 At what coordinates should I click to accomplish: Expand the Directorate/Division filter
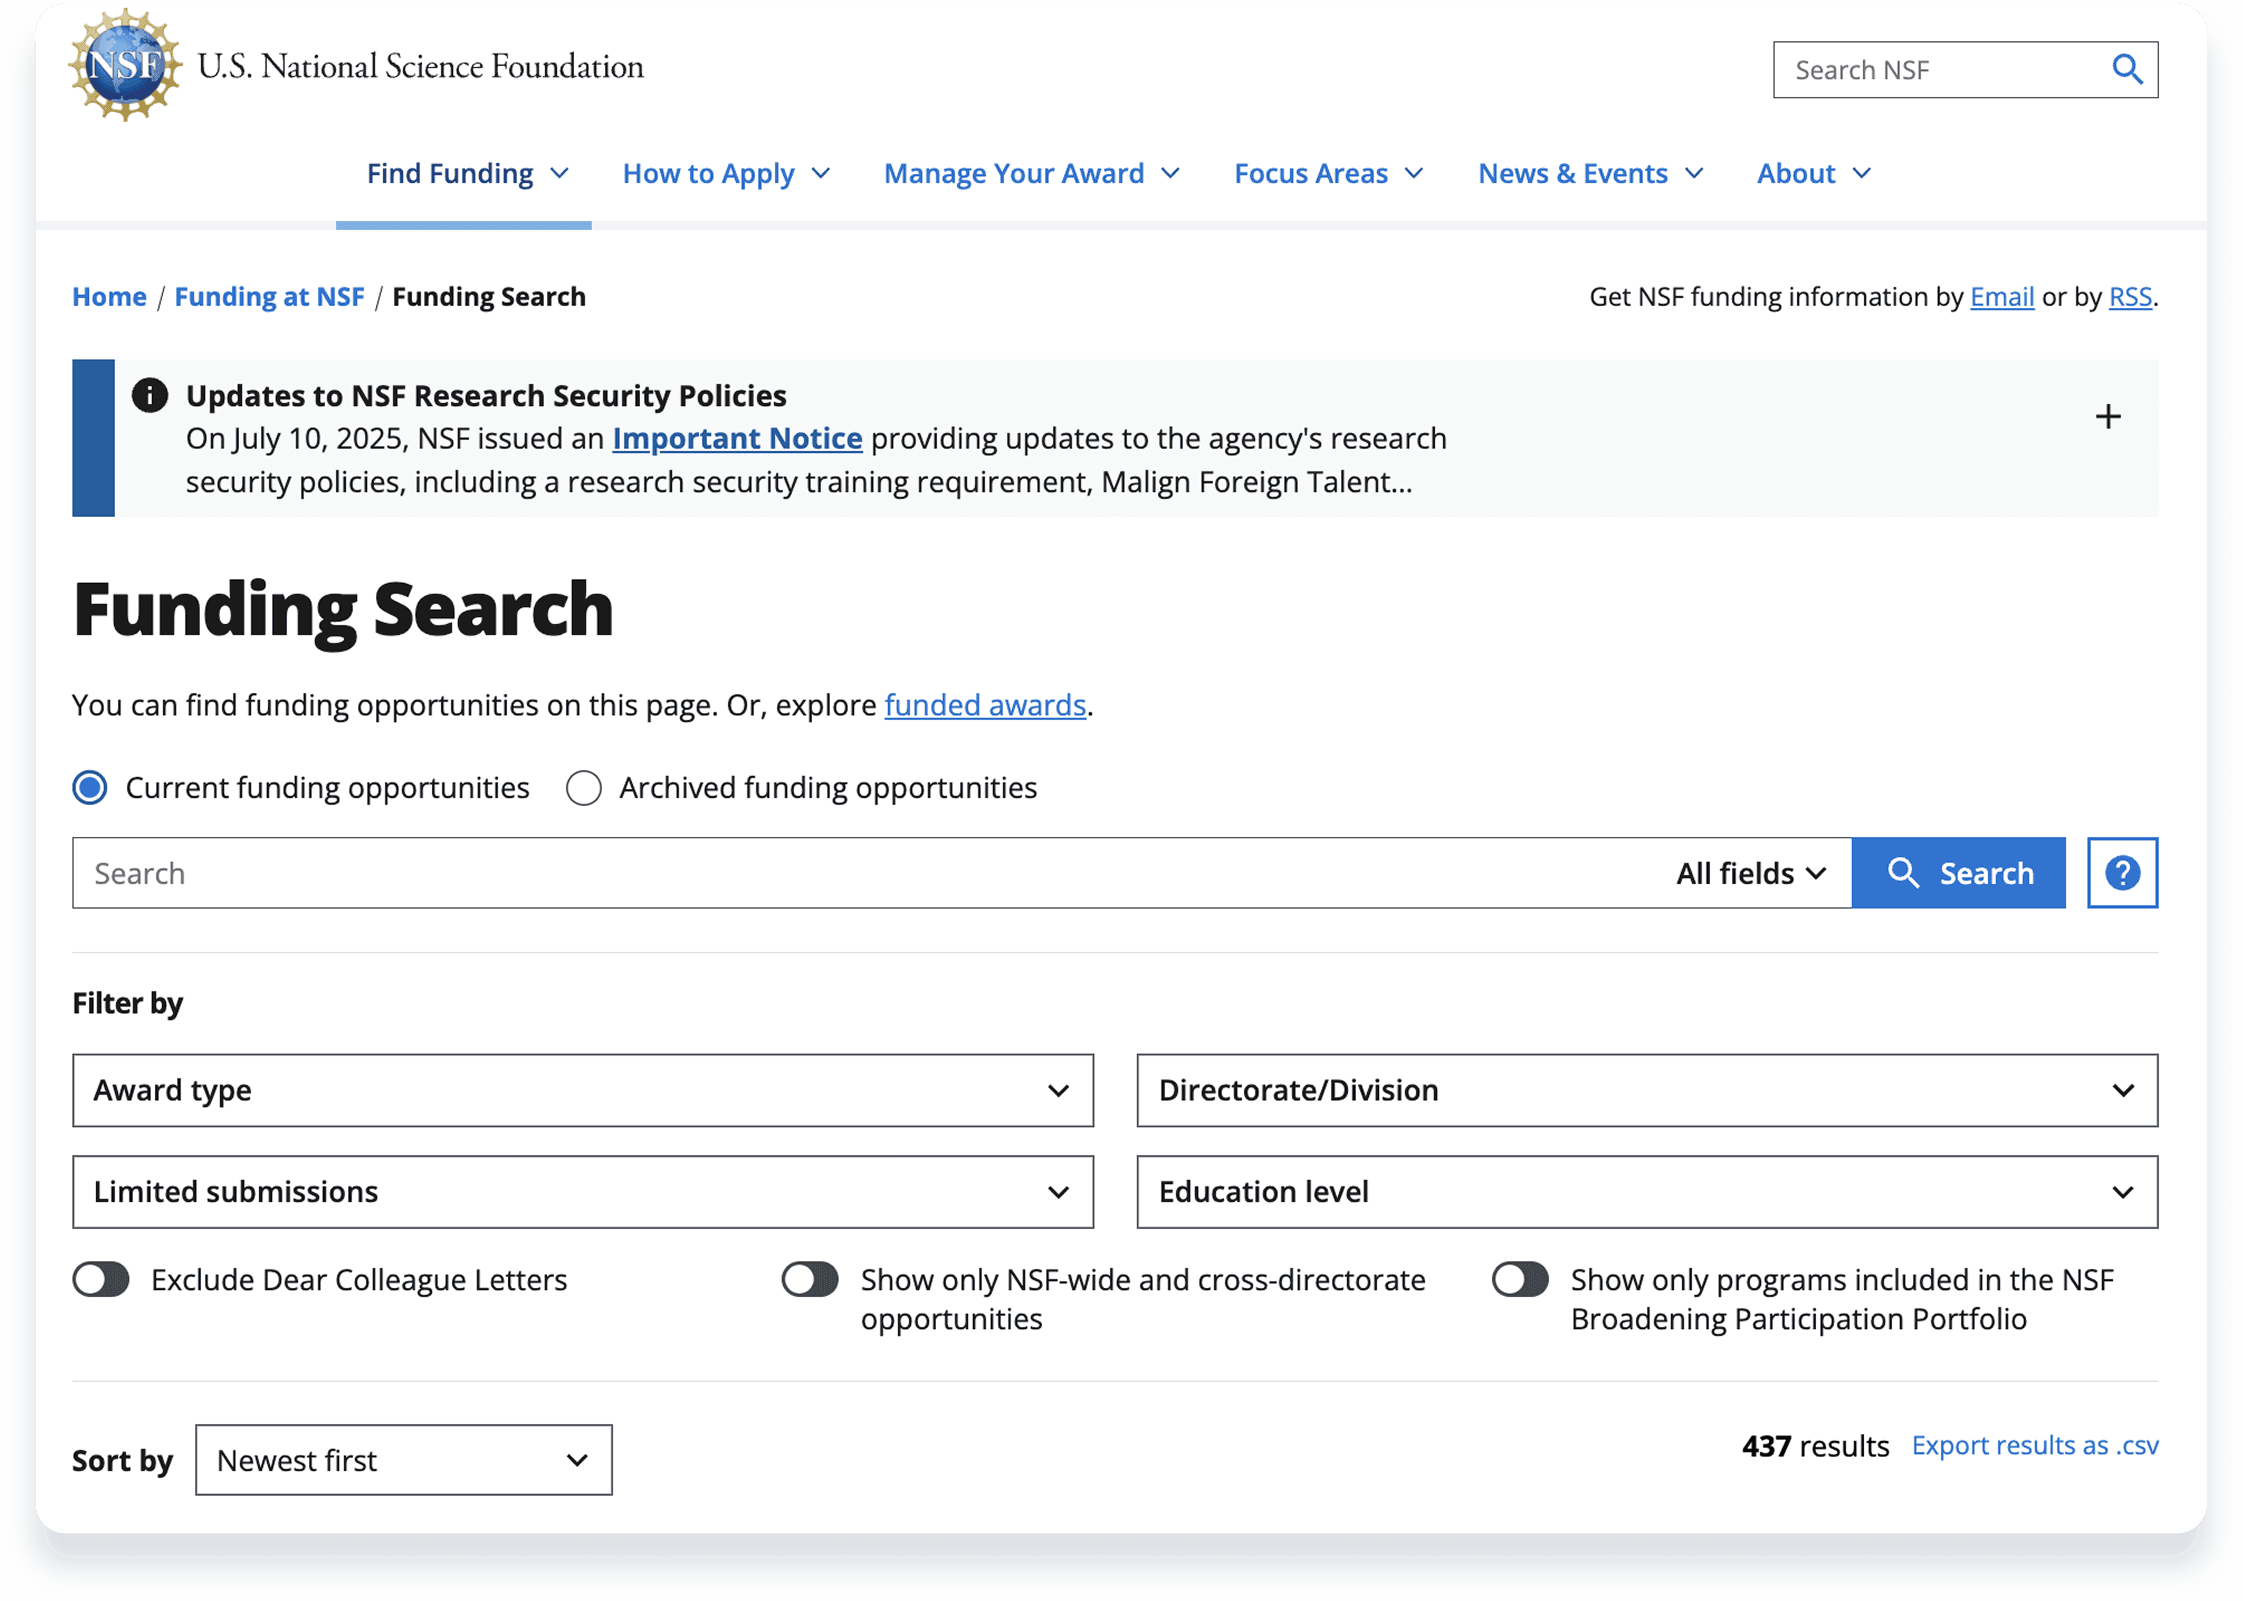(x=1646, y=1090)
